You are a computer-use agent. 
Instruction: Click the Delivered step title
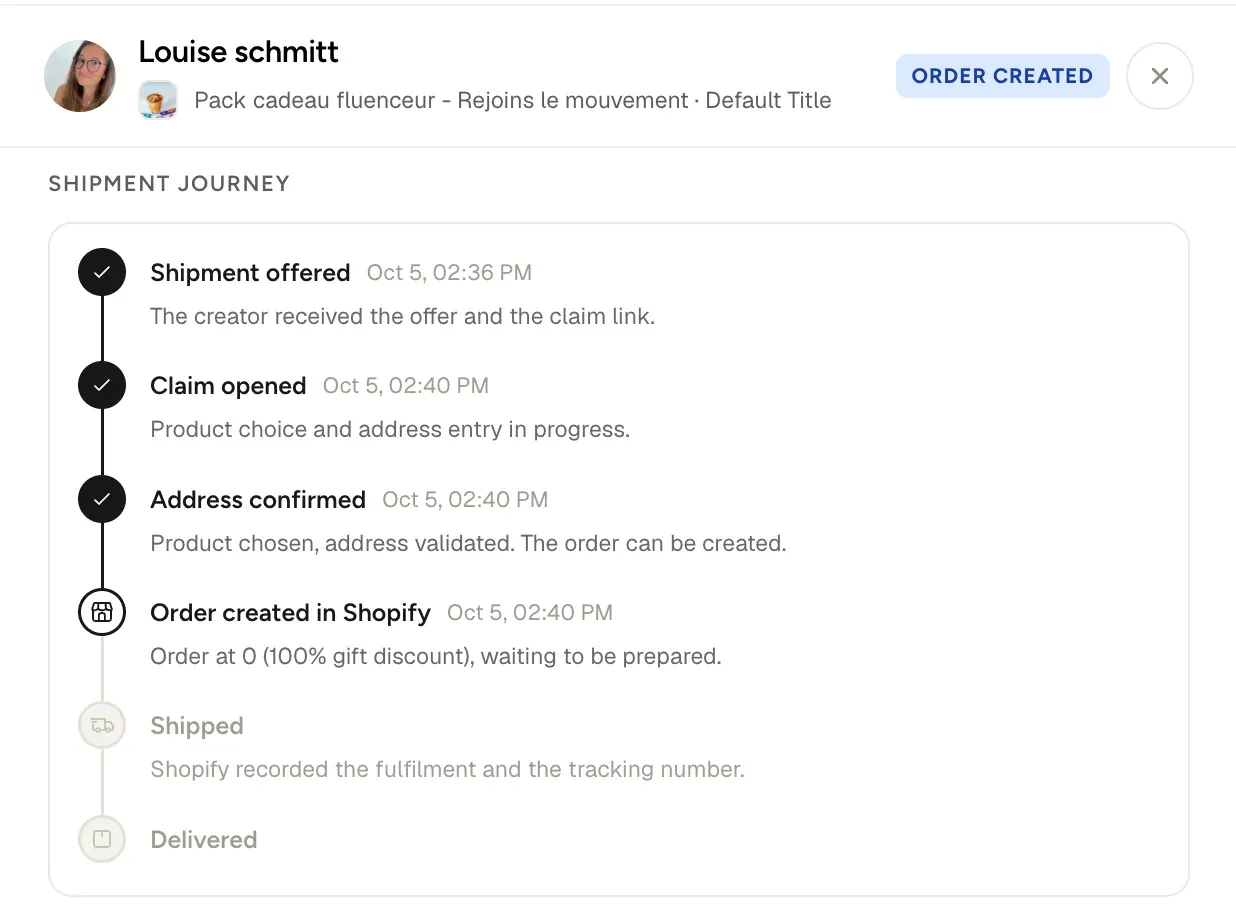pyautogui.click(x=204, y=840)
